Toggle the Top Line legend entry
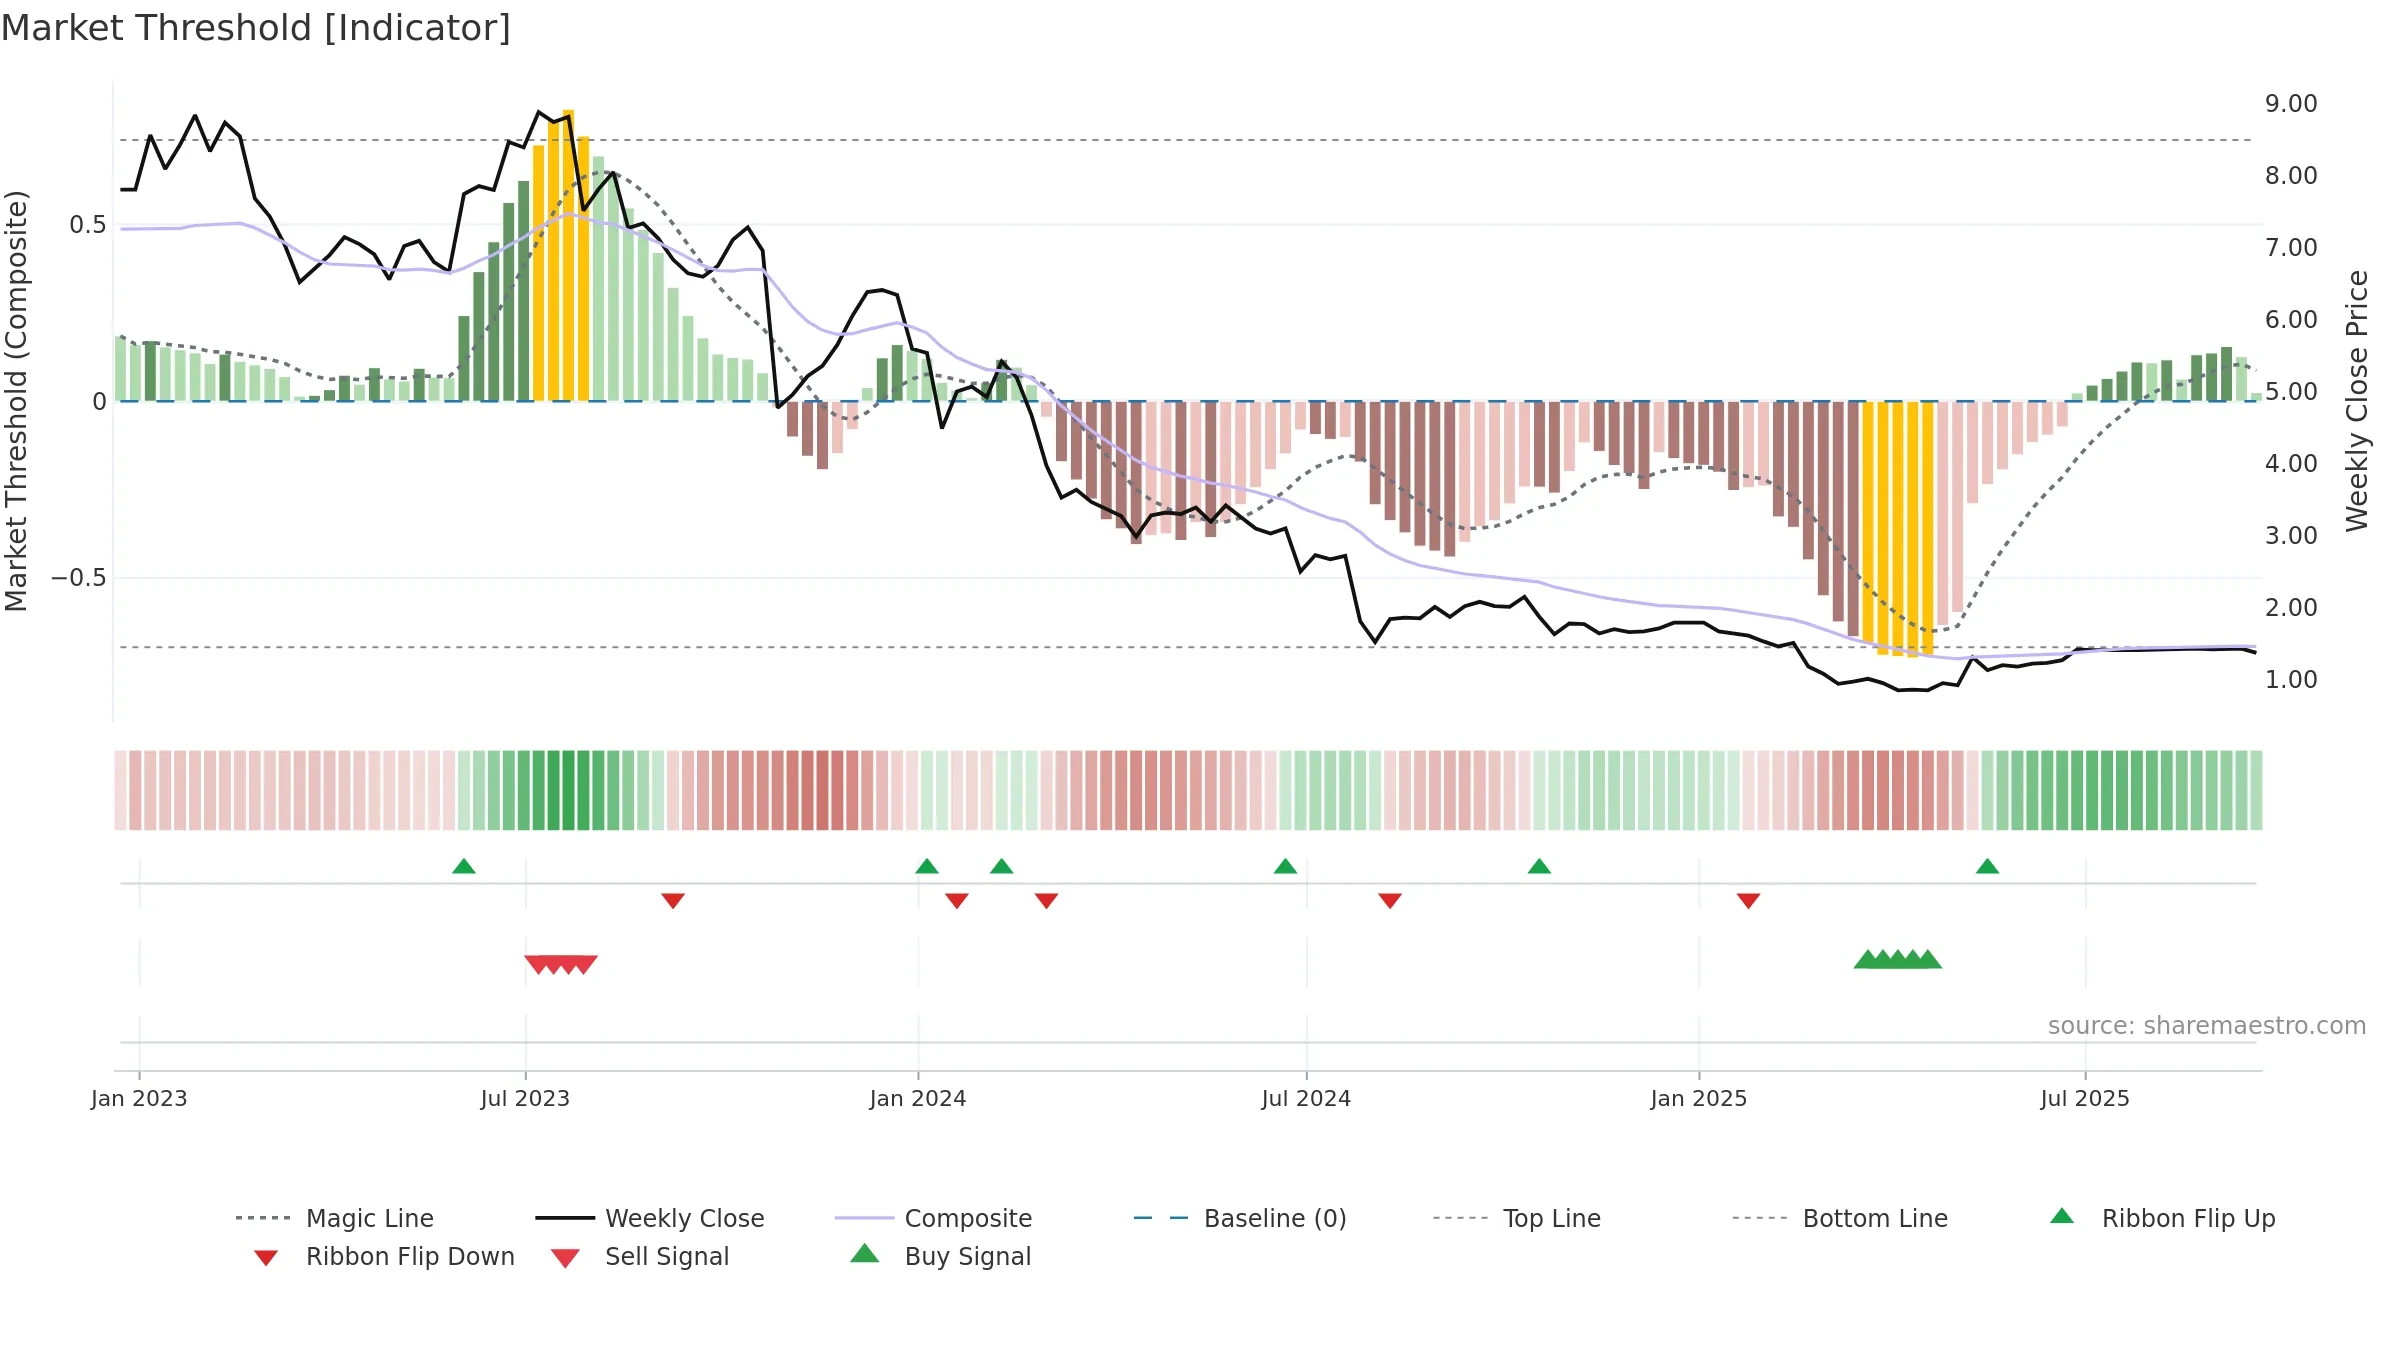Viewport: 2400px width, 1350px height. tap(1517, 1218)
